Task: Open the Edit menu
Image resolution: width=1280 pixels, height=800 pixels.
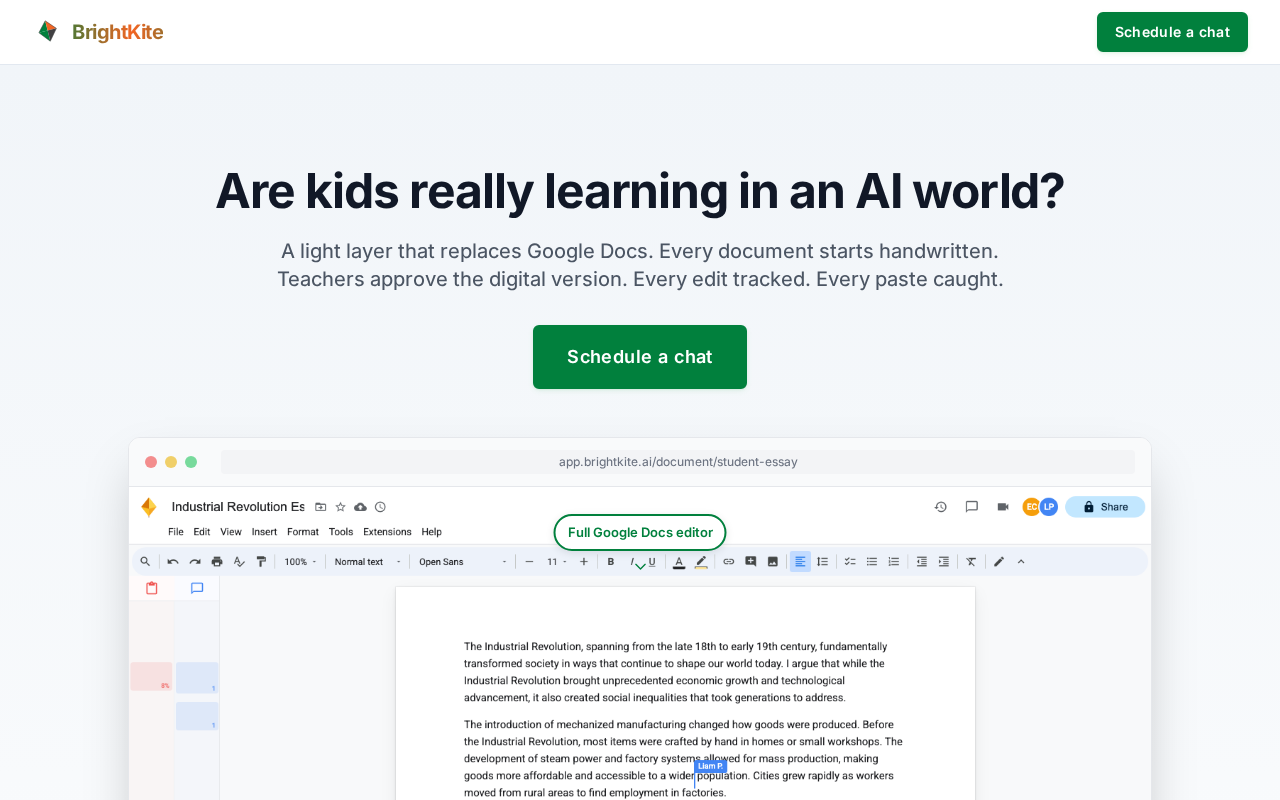Action: pyautogui.click(x=202, y=532)
